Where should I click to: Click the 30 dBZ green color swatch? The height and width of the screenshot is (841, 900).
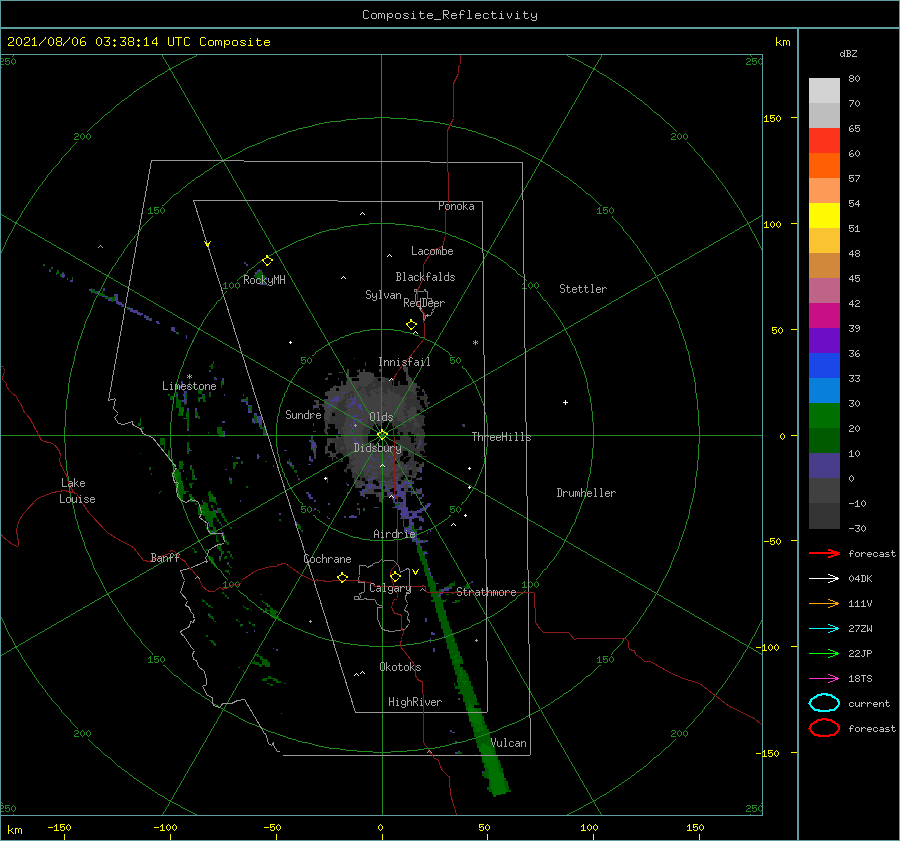(824, 415)
